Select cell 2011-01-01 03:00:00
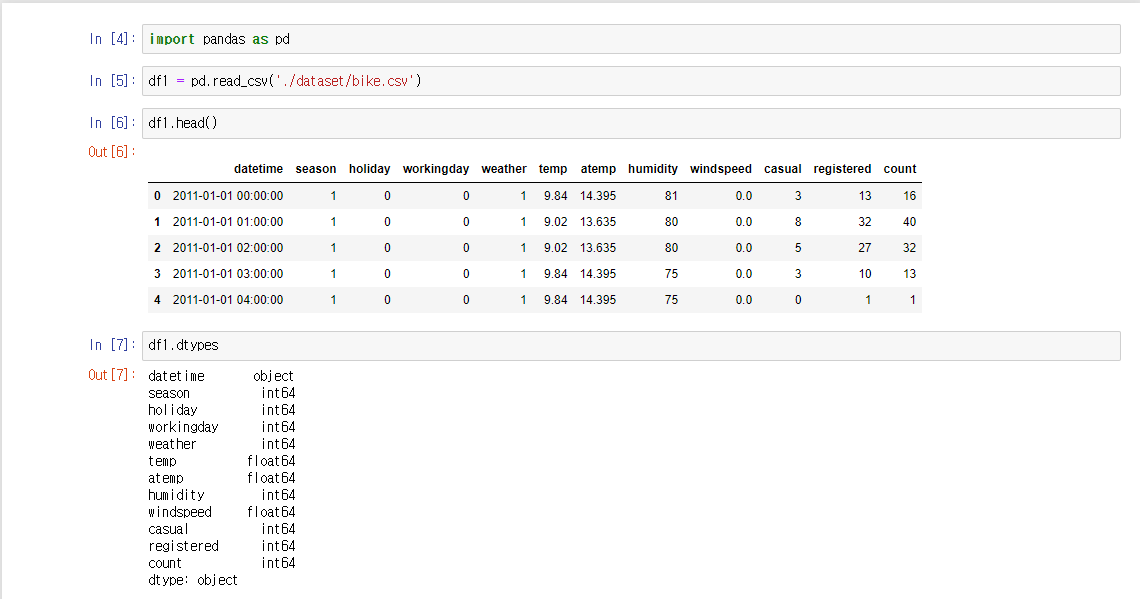The width and height of the screenshot is (1140, 599). [x=228, y=274]
